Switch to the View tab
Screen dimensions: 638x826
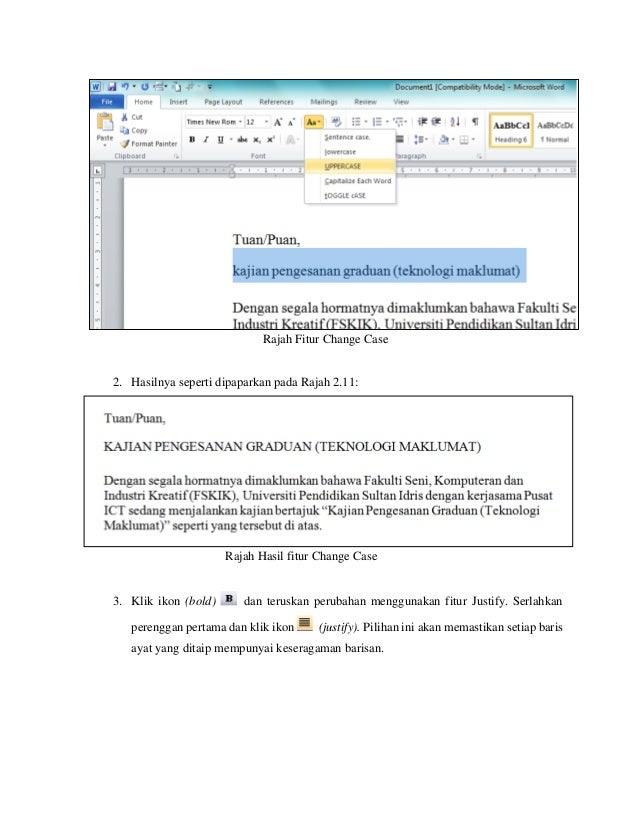[401, 102]
